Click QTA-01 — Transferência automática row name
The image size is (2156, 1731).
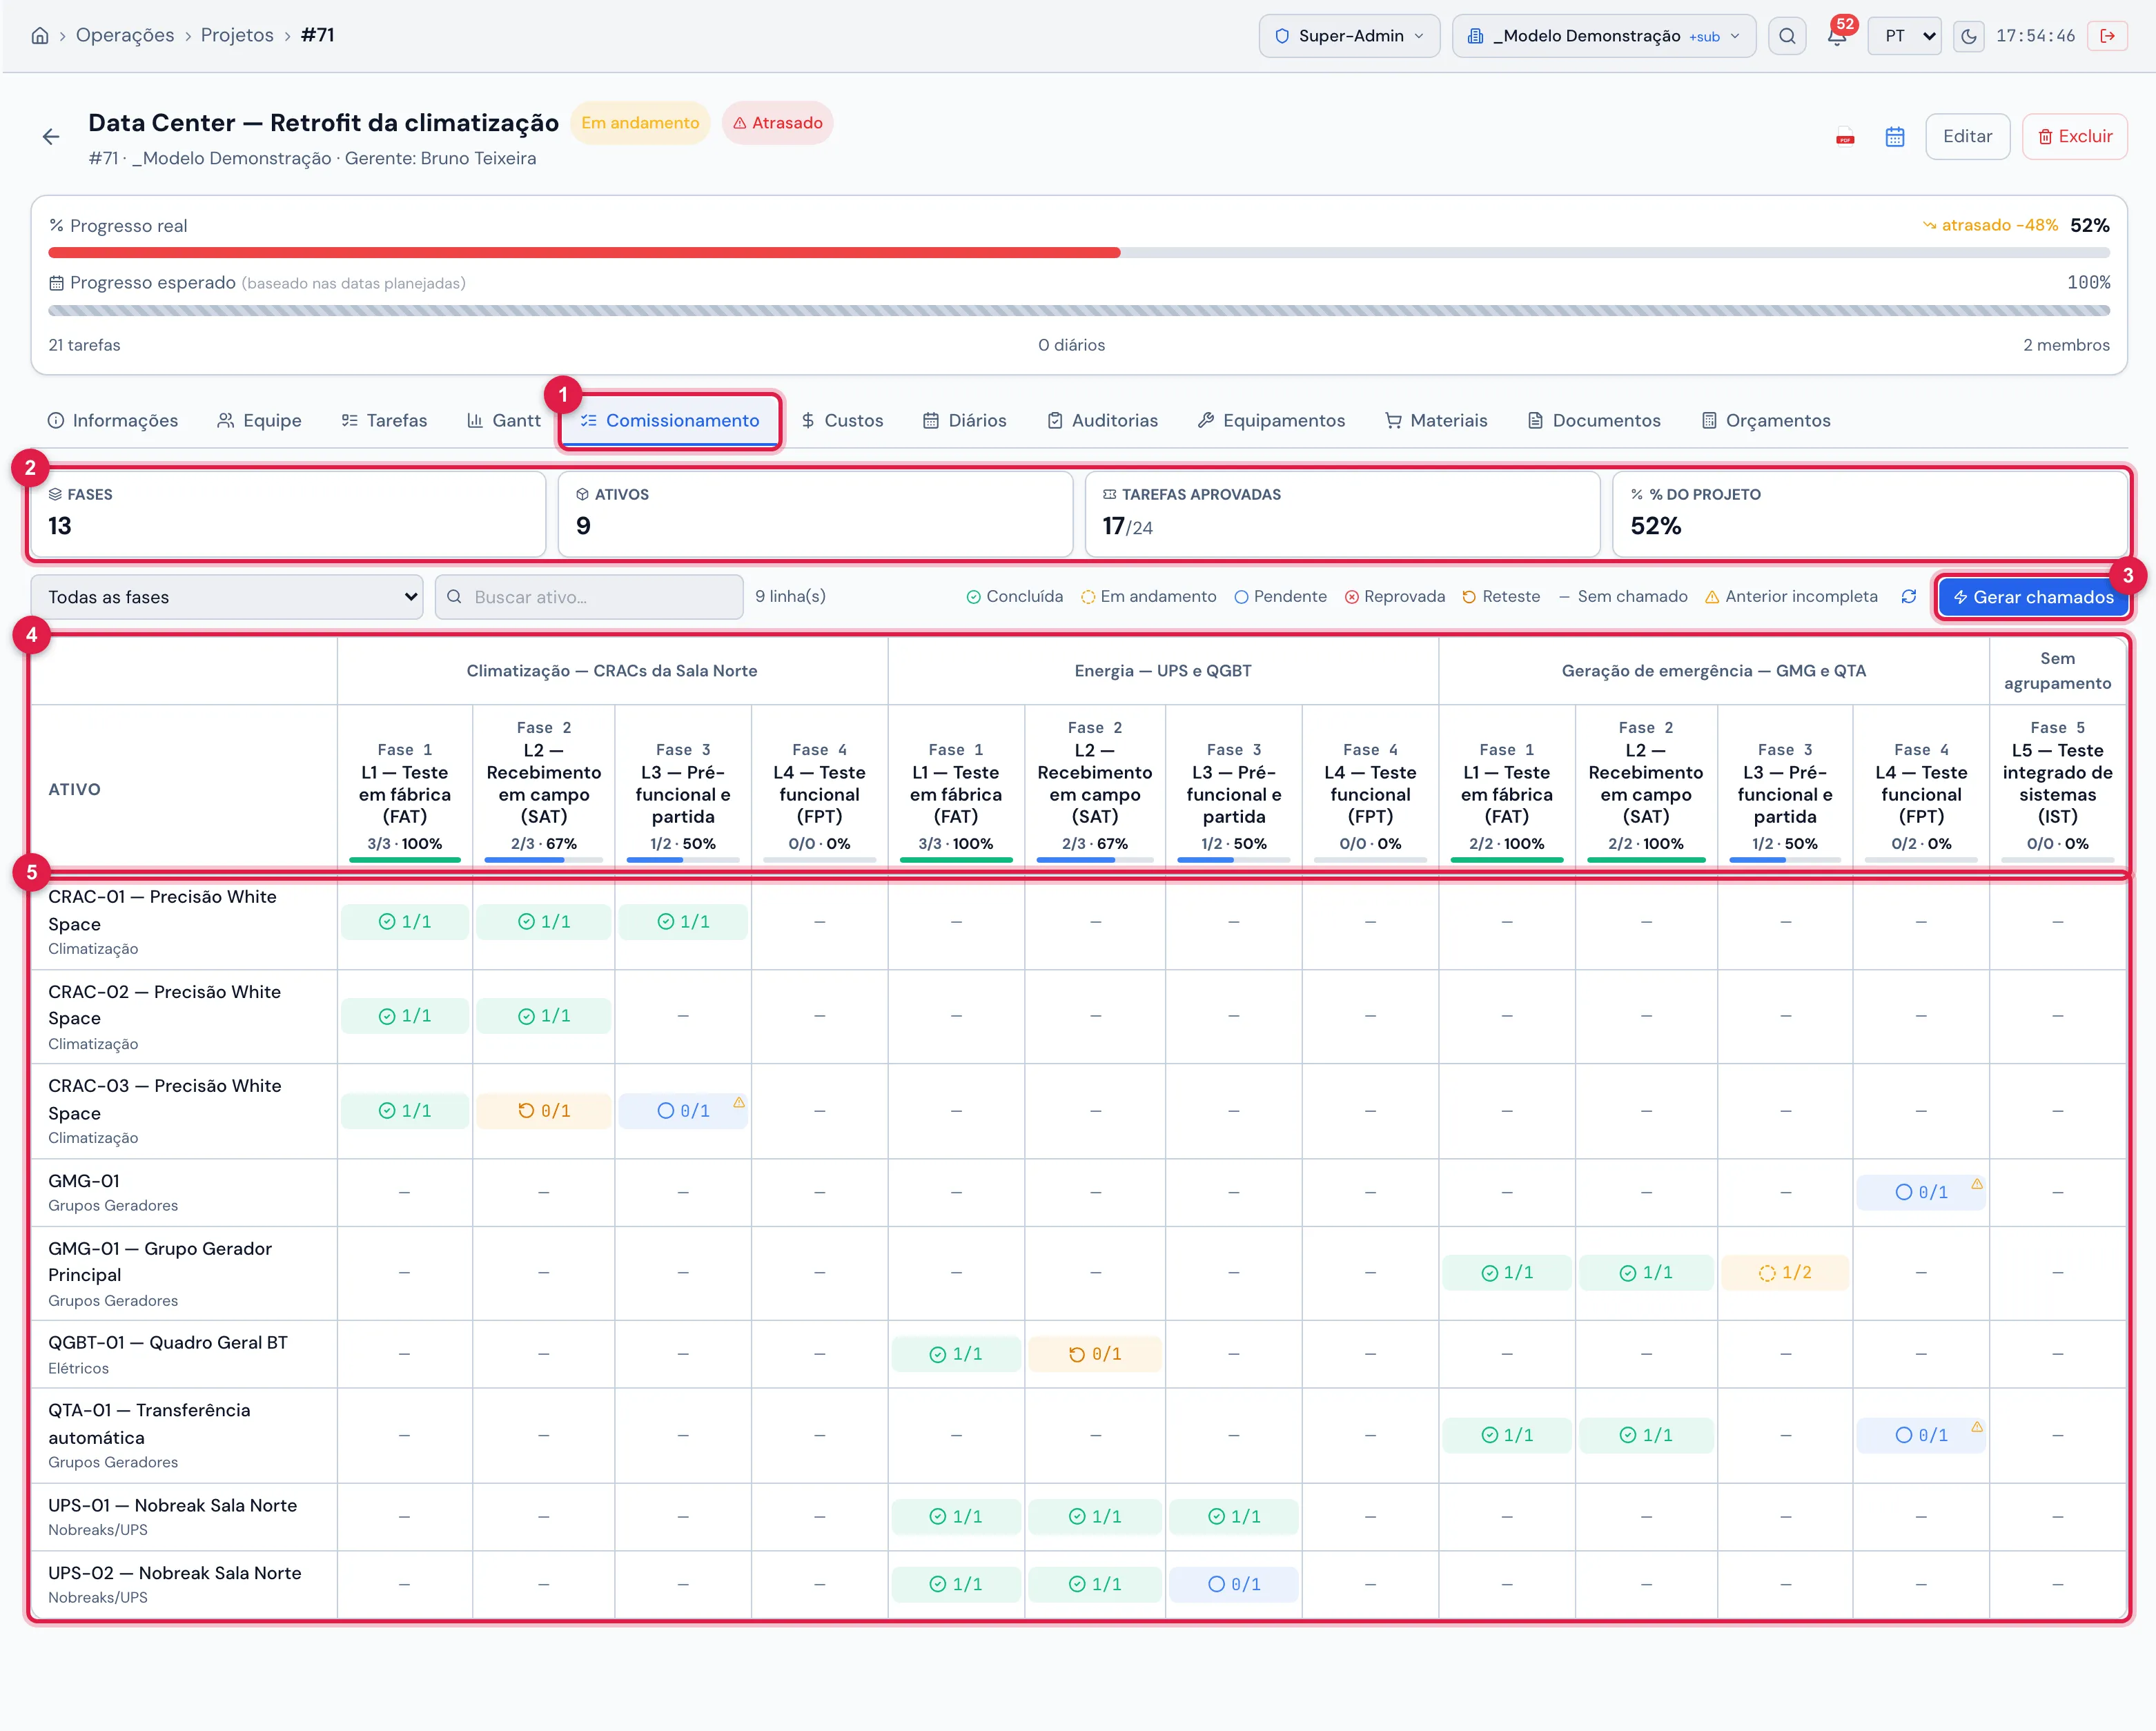(x=149, y=1424)
